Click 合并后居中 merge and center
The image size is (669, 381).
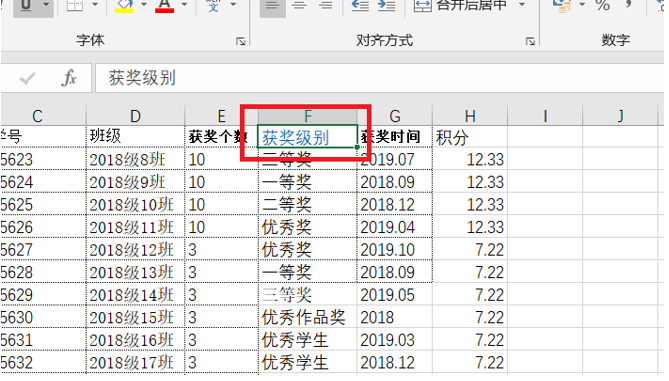[460, 6]
